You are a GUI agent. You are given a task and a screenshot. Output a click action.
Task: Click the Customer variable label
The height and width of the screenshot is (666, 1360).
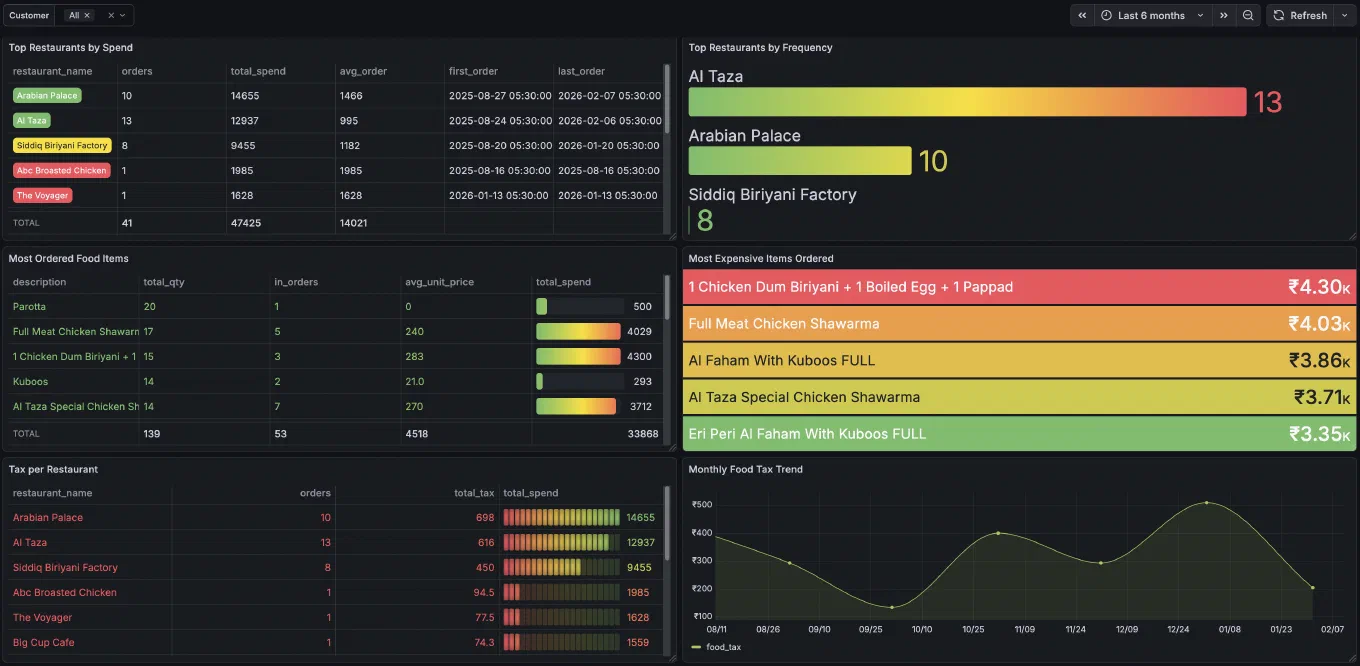click(29, 16)
